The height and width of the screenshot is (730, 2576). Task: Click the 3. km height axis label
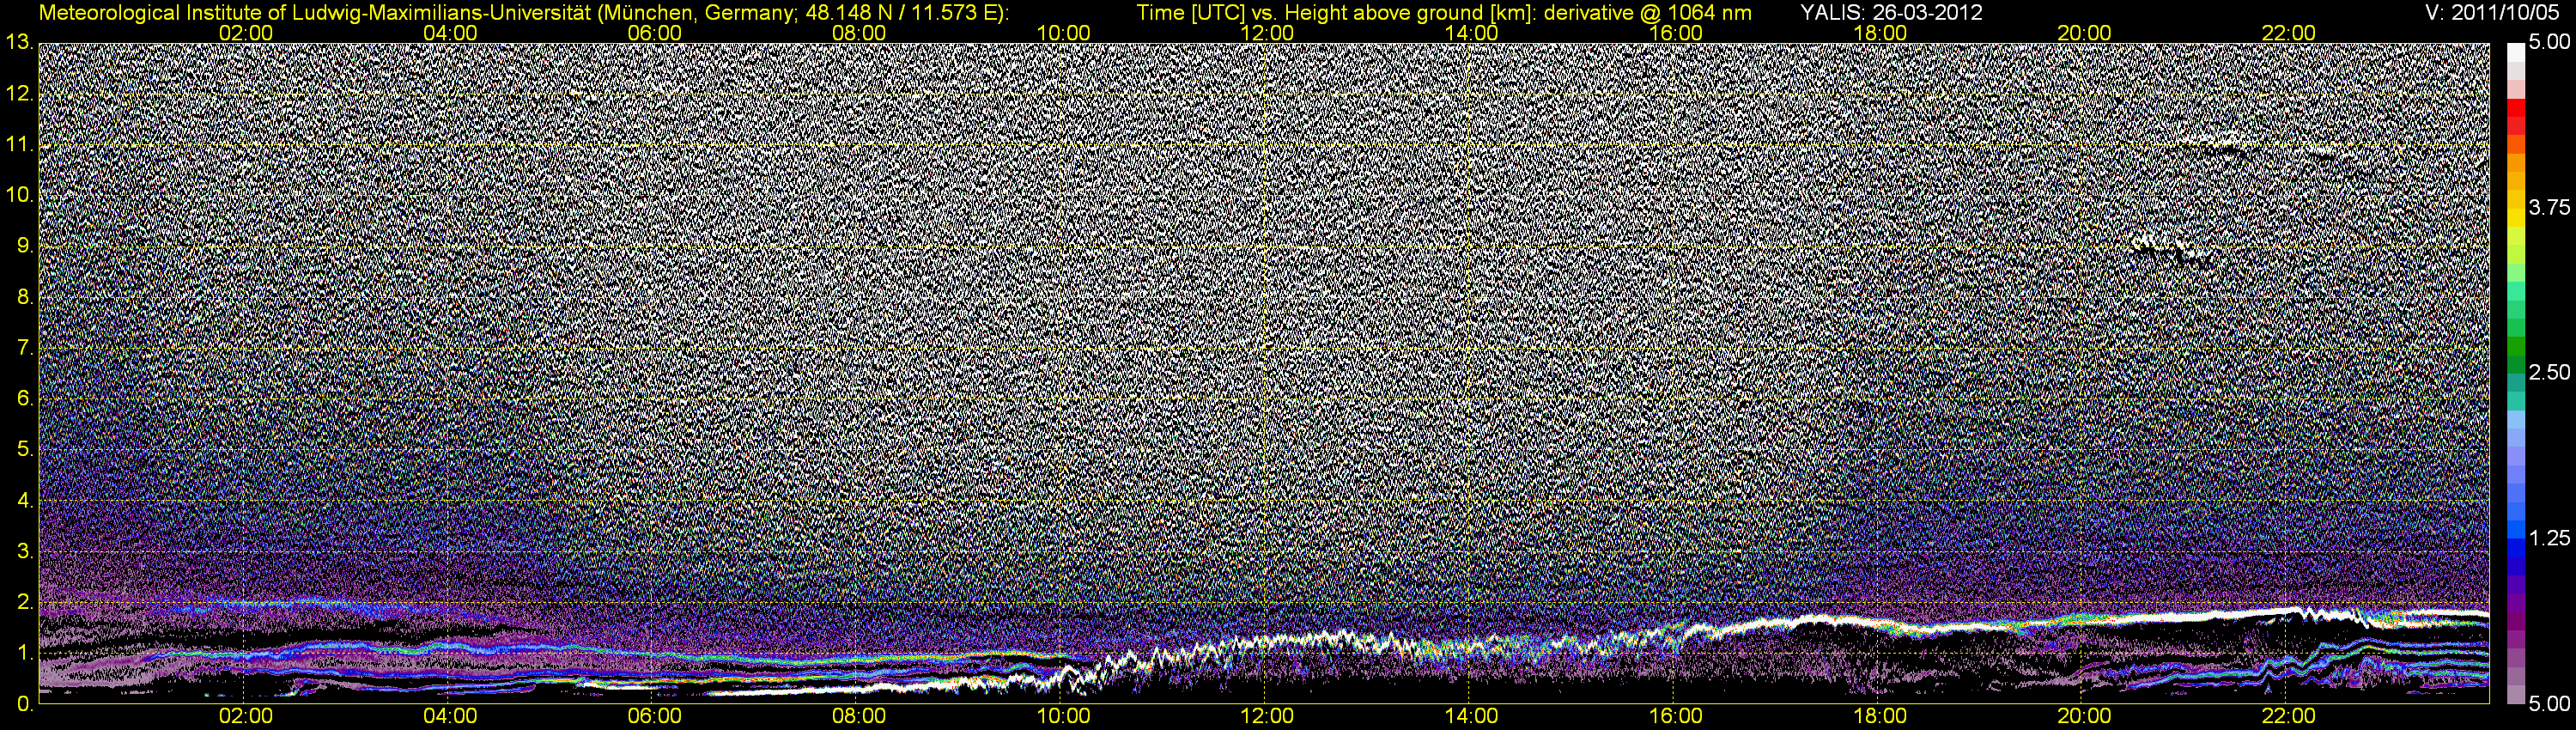(25, 551)
